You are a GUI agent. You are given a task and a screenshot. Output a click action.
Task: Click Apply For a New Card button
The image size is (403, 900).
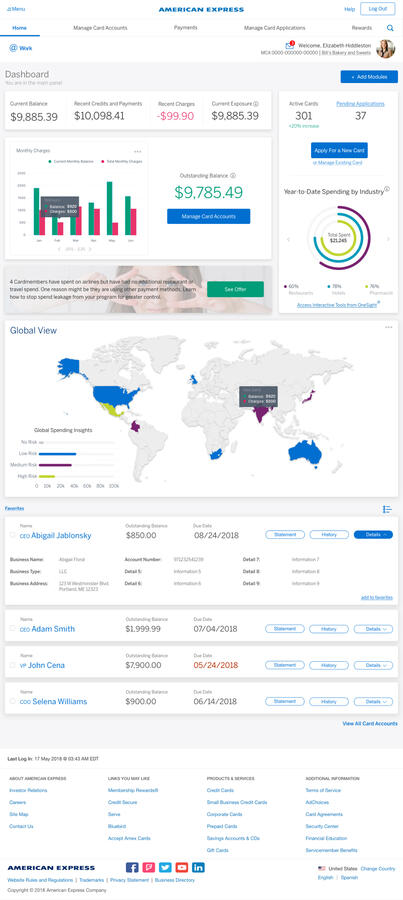tap(339, 150)
